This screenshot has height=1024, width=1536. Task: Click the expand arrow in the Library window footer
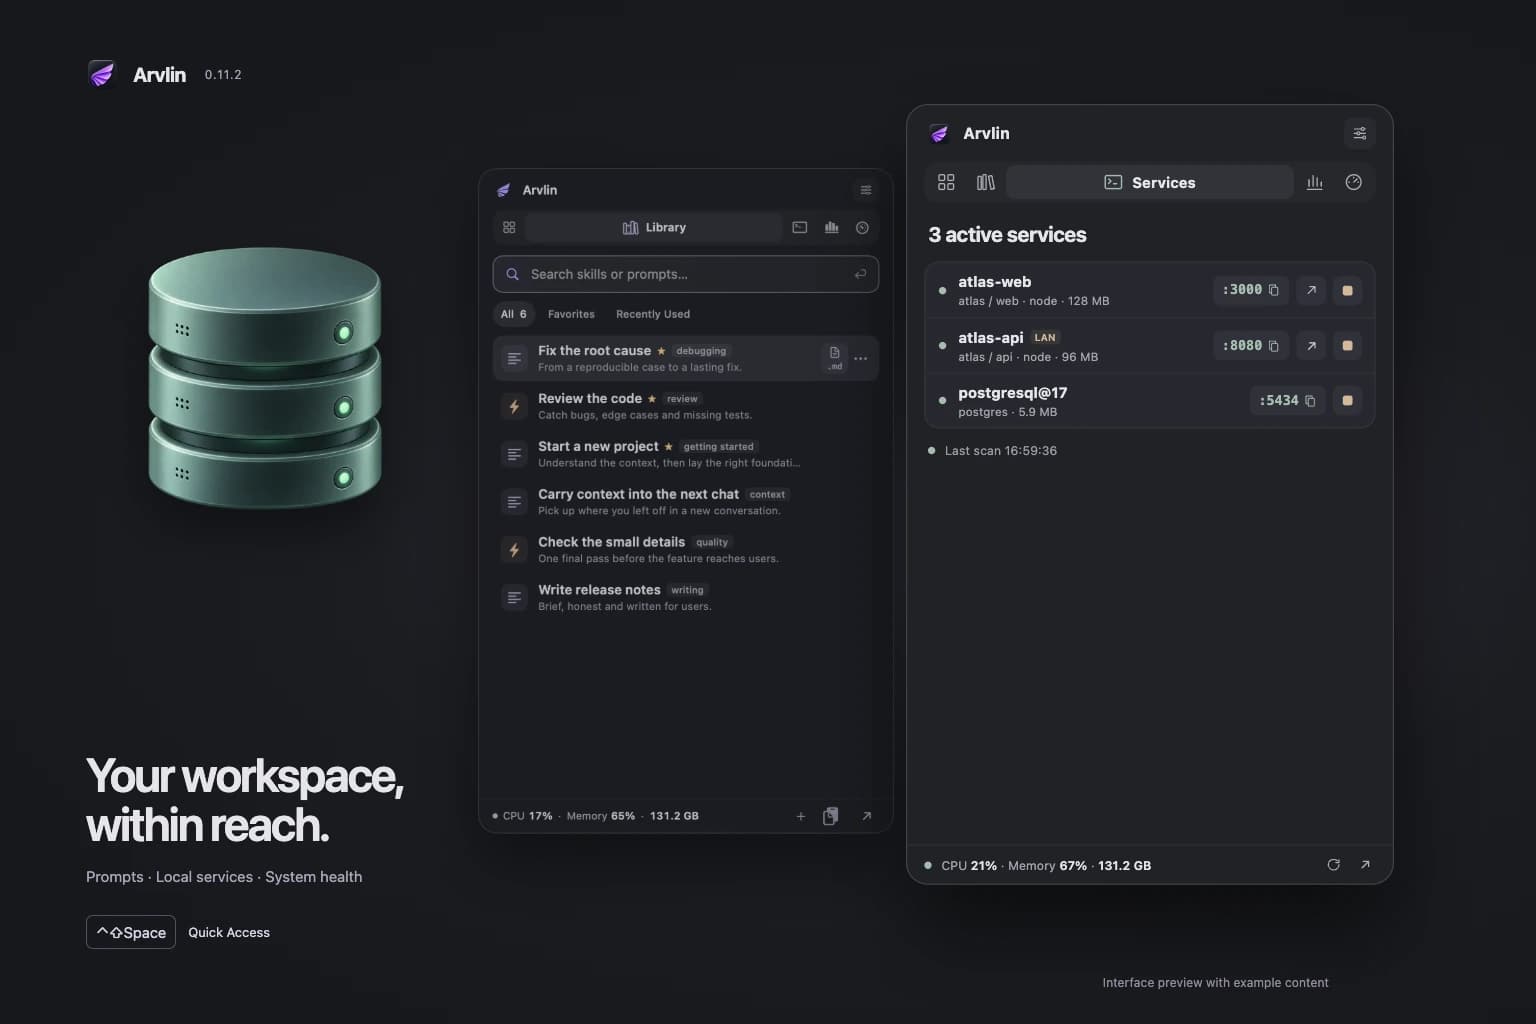866,816
